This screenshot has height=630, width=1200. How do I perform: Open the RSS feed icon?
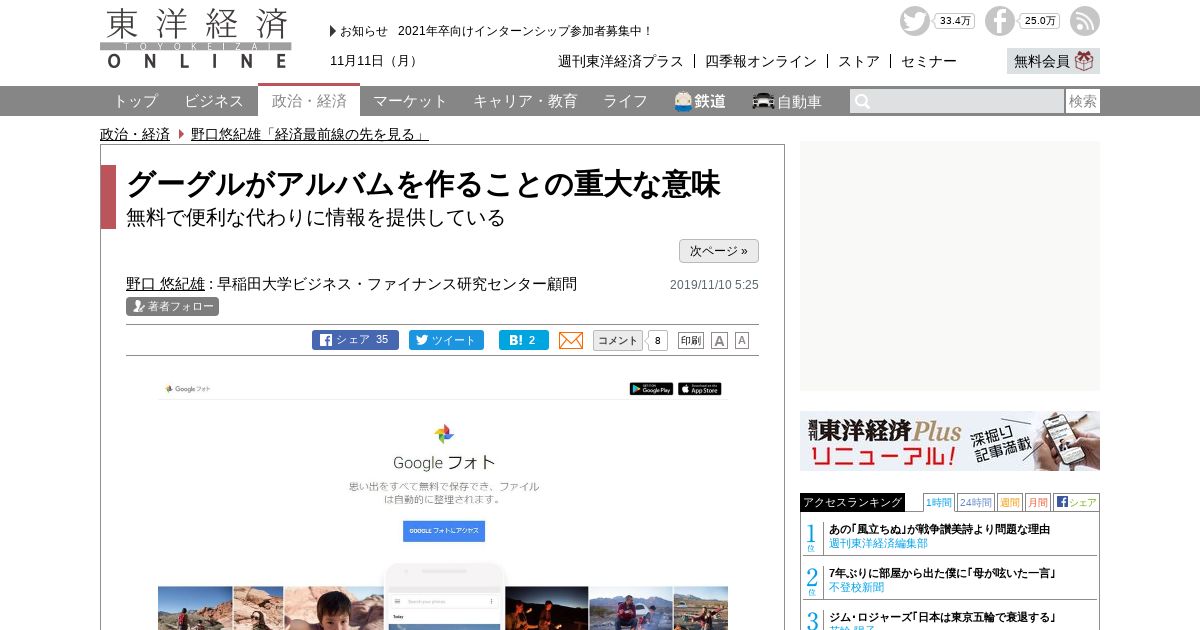pos(1085,21)
